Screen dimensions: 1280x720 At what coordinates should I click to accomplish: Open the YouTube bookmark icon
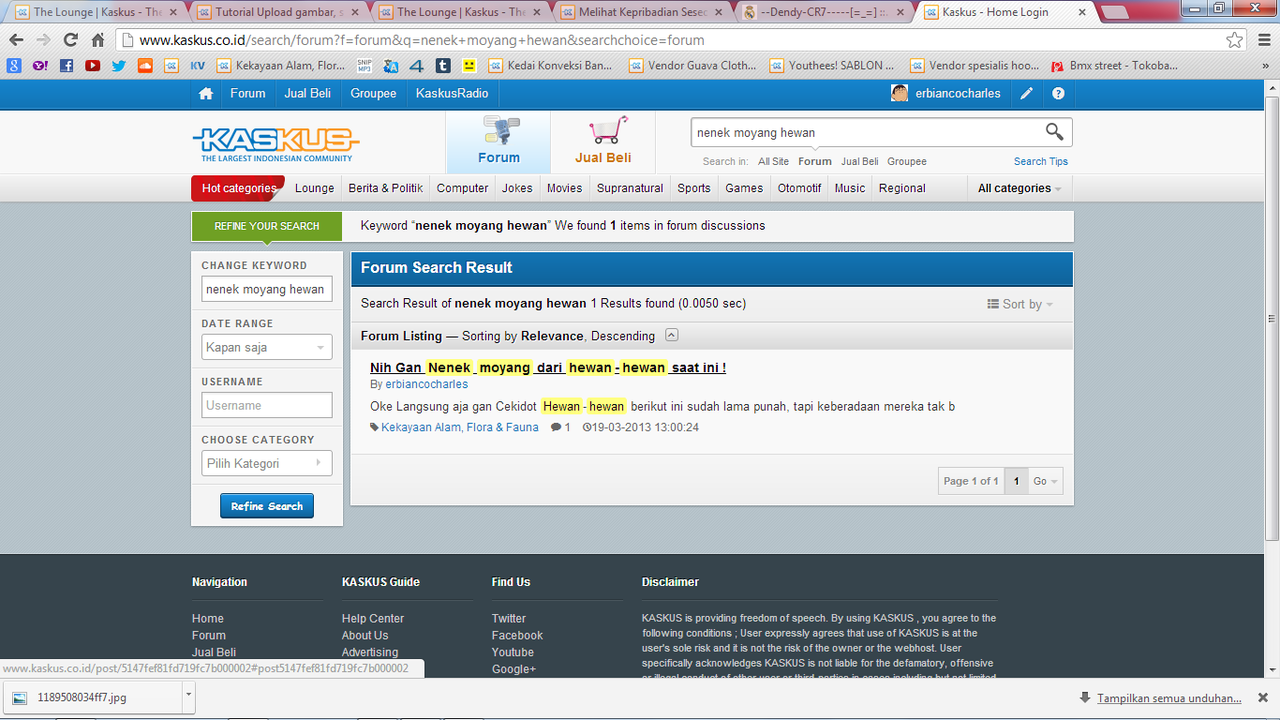coord(93,66)
